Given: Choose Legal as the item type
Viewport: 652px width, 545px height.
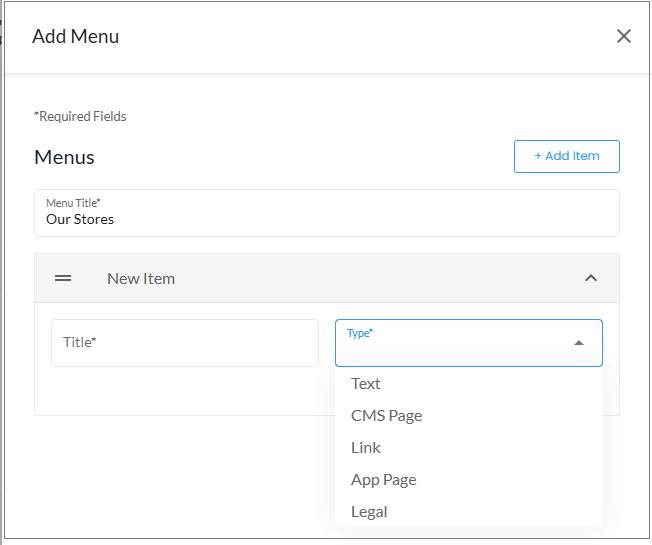Looking at the screenshot, I should tap(369, 511).
